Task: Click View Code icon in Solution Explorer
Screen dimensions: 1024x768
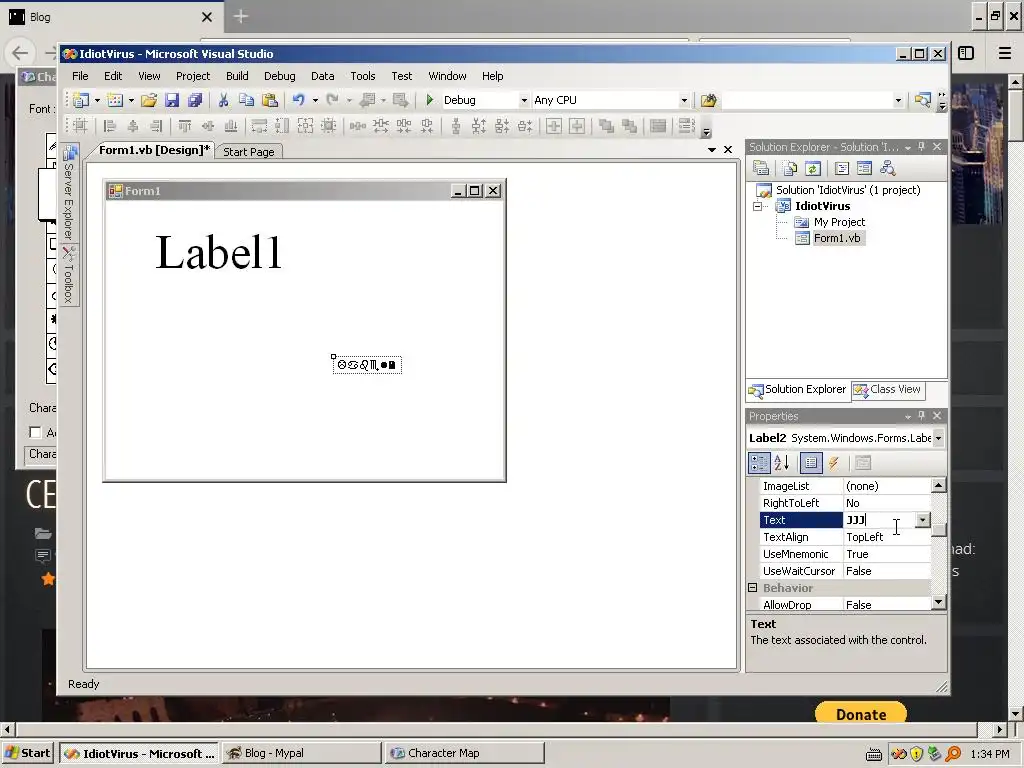Action: tap(842, 168)
